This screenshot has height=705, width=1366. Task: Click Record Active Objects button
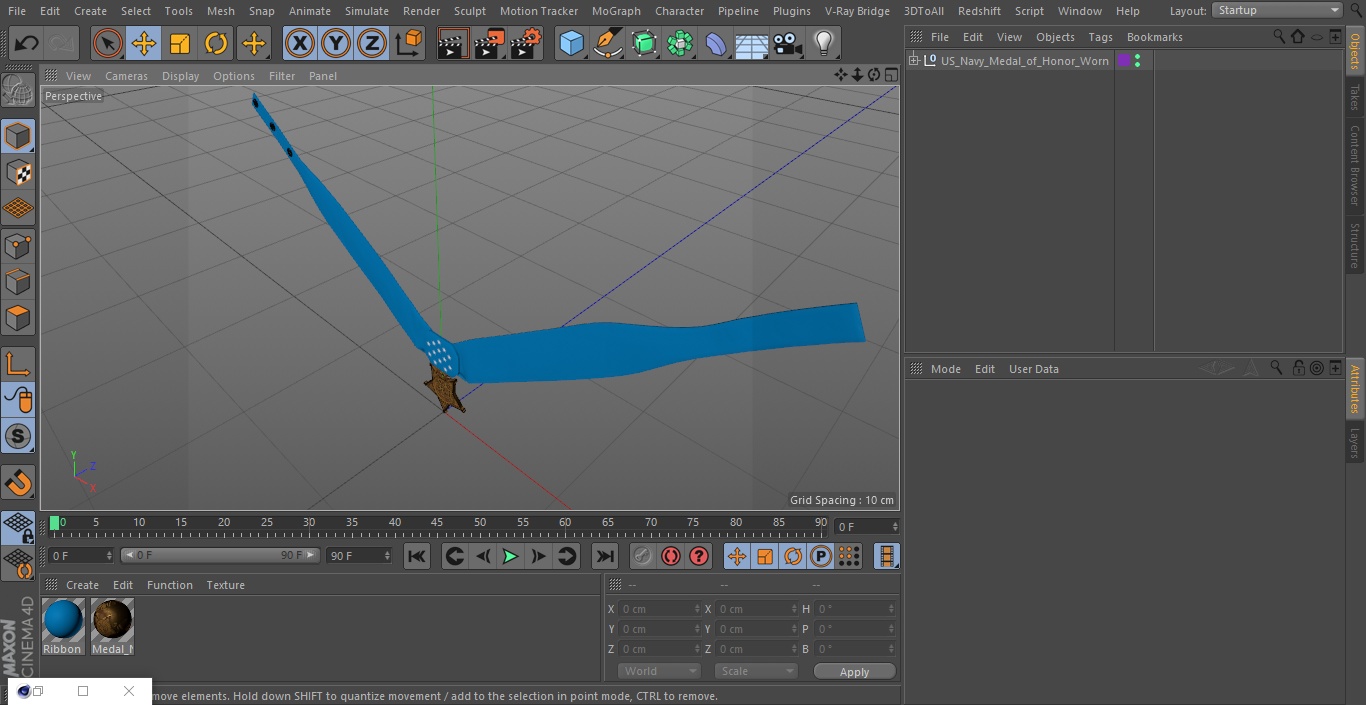click(x=643, y=556)
